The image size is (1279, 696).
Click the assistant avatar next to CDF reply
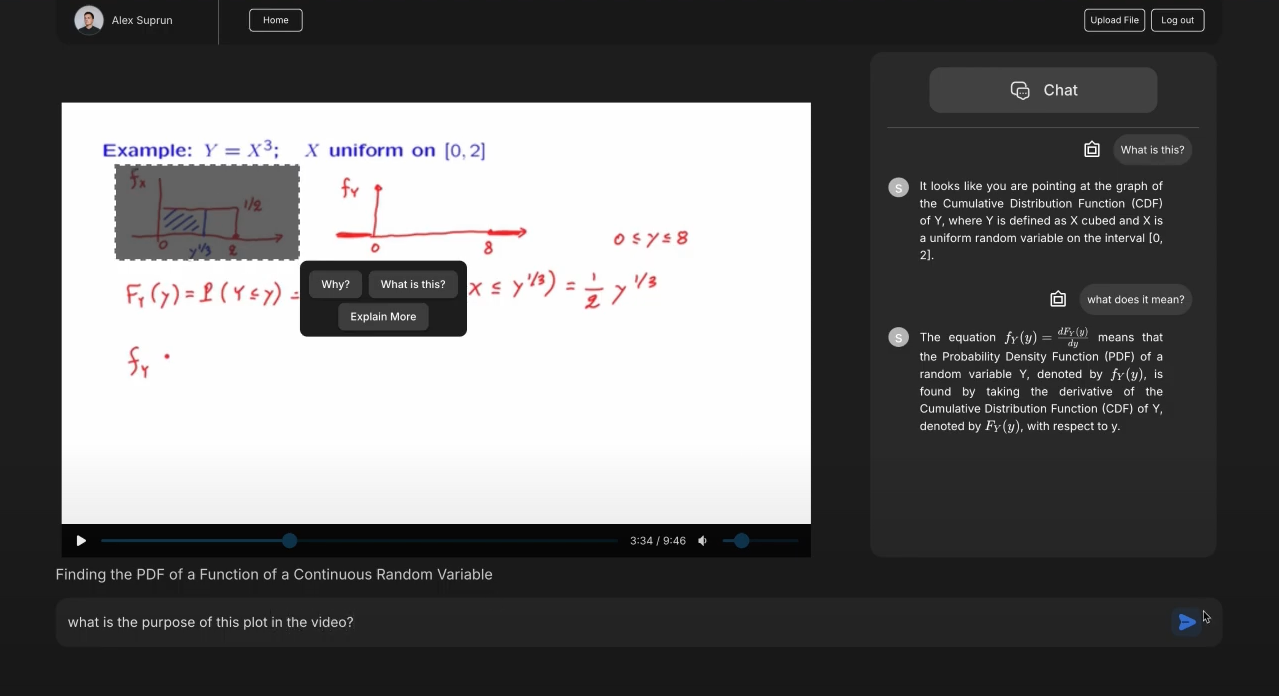pyautogui.click(x=899, y=187)
